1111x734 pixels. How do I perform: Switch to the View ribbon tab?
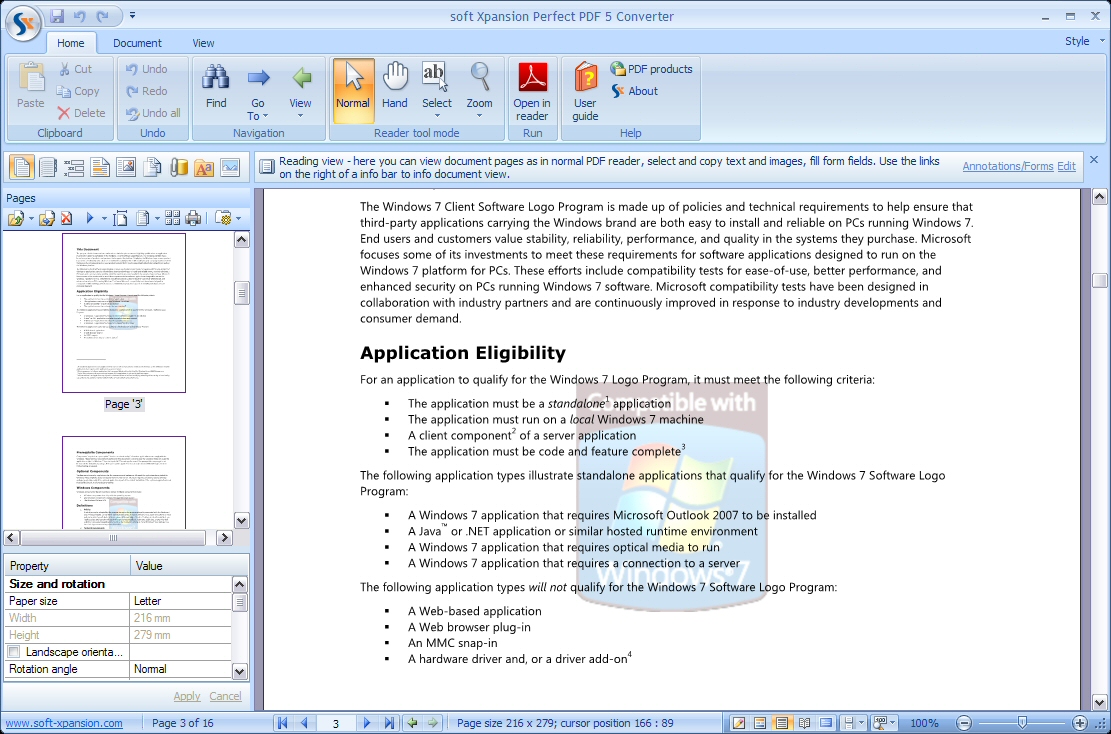point(203,43)
